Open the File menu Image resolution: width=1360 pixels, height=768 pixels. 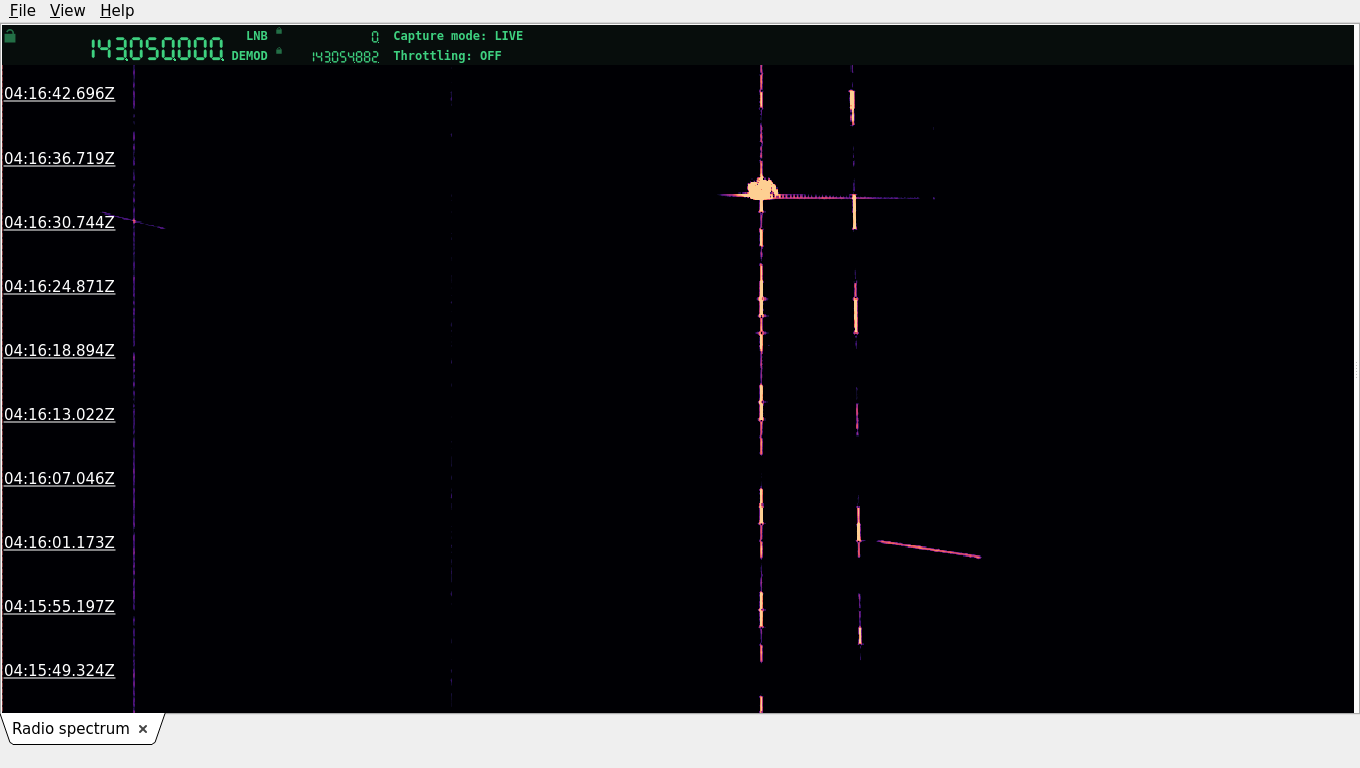click(x=22, y=10)
